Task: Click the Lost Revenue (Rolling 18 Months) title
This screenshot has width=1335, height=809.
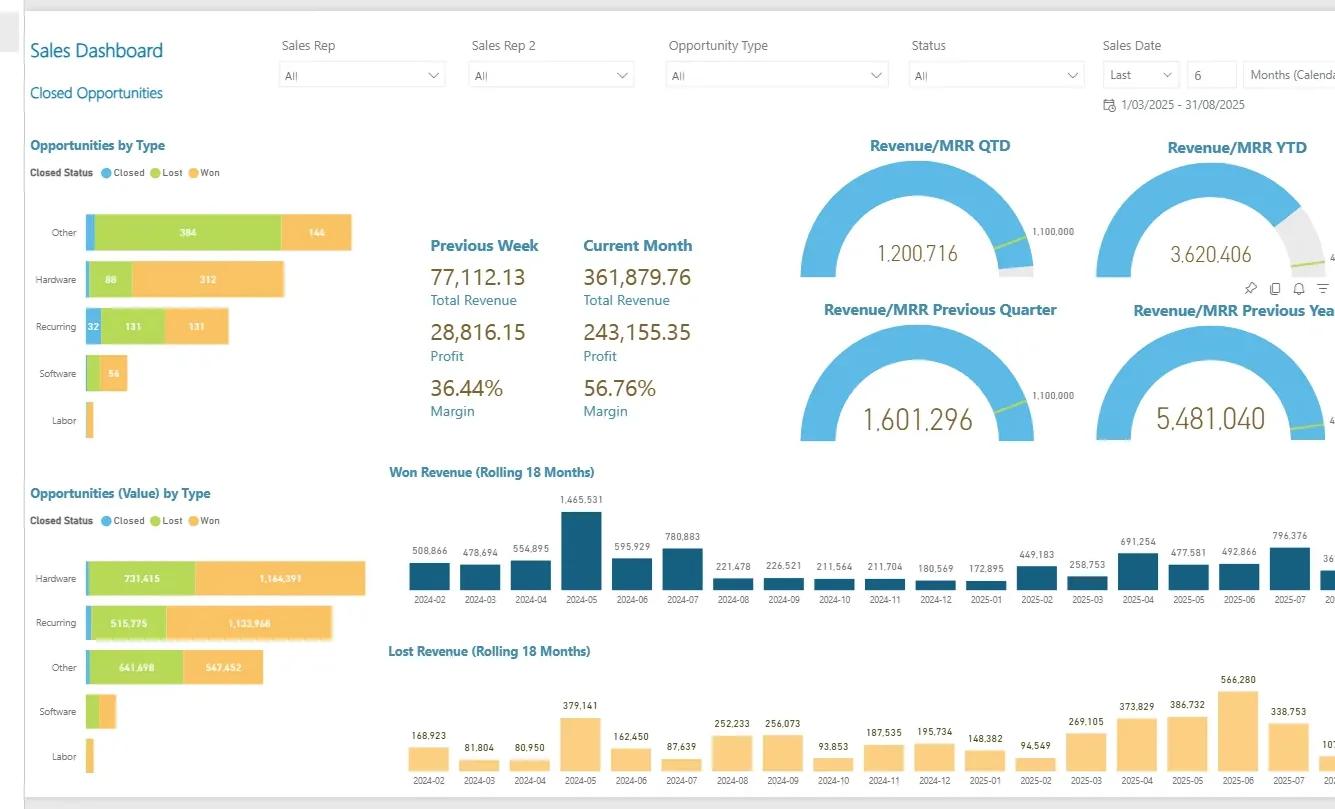Action: click(x=489, y=651)
